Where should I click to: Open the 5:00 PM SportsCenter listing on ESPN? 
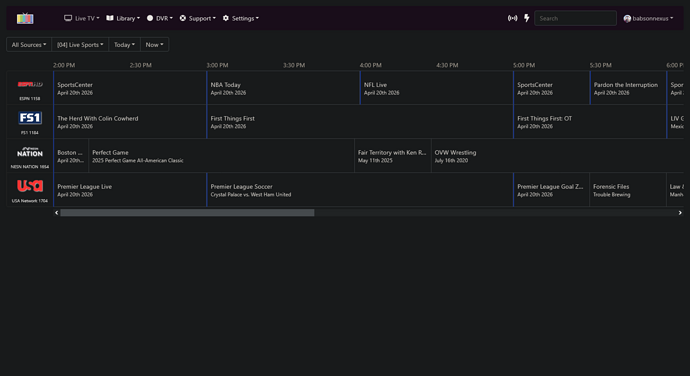pyautogui.click(x=551, y=88)
